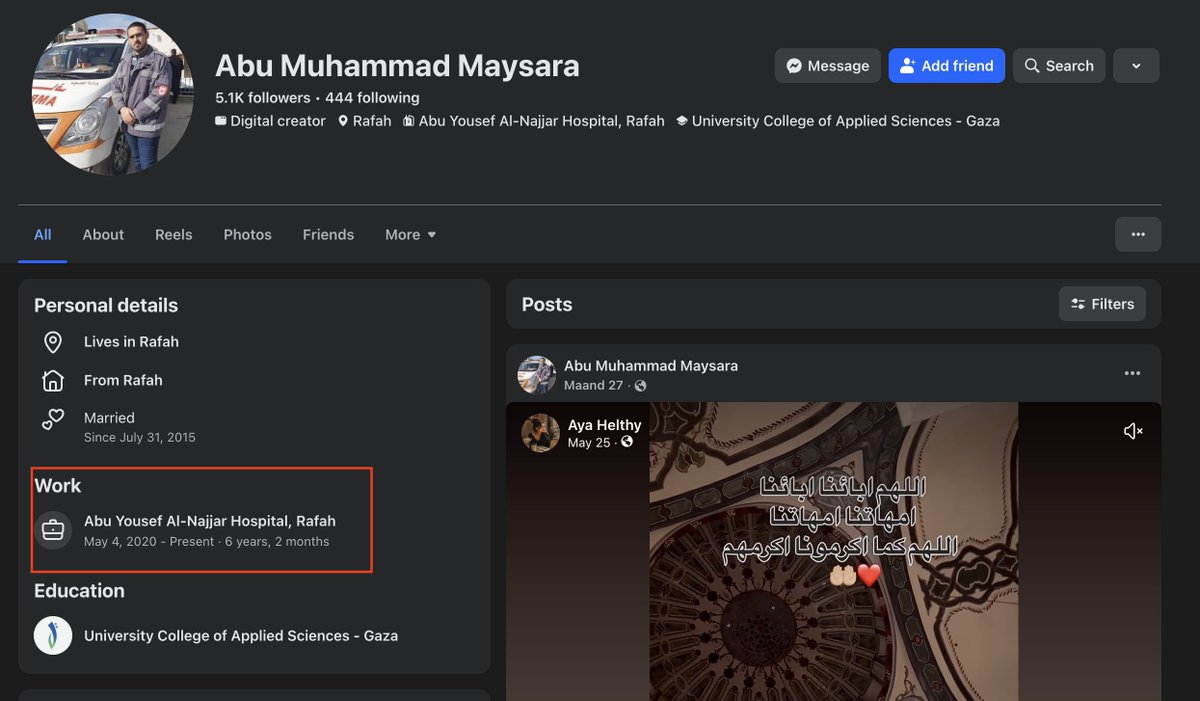Click the From Rafah detail

(x=123, y=380)
